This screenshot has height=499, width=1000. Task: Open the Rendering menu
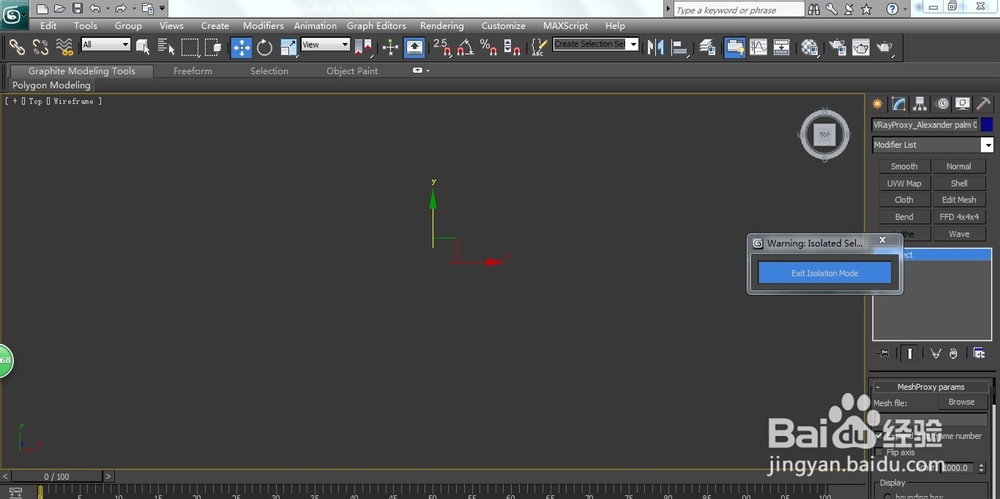[x=441, y=26]
